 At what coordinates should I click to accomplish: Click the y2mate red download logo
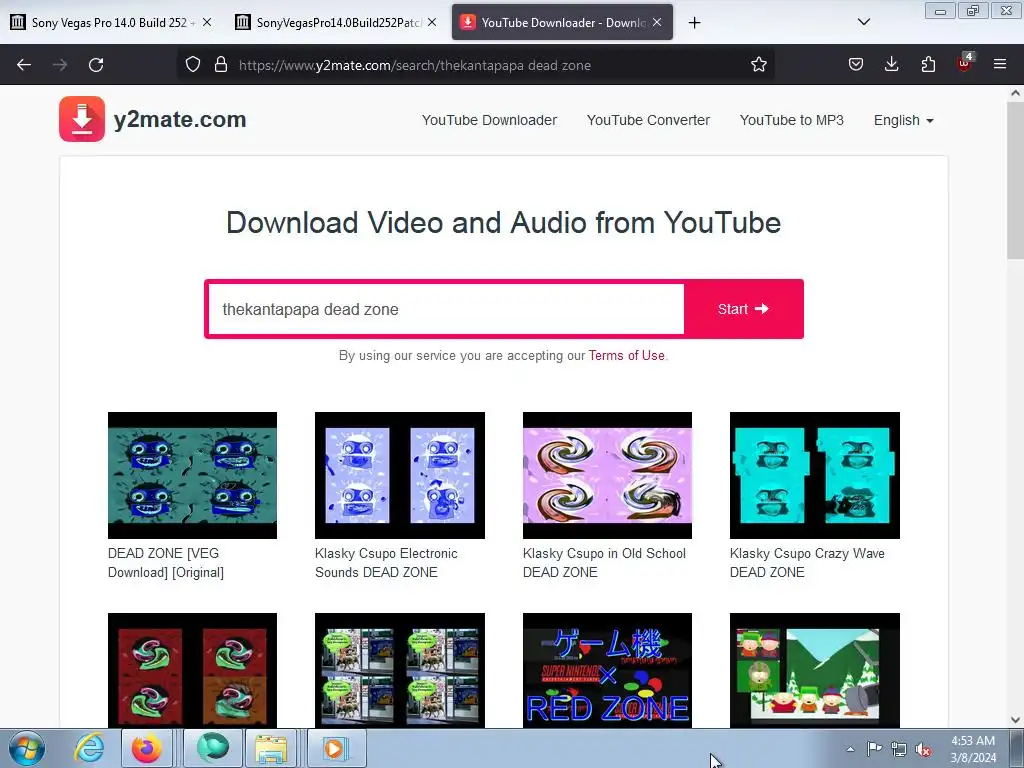point(82,119)
